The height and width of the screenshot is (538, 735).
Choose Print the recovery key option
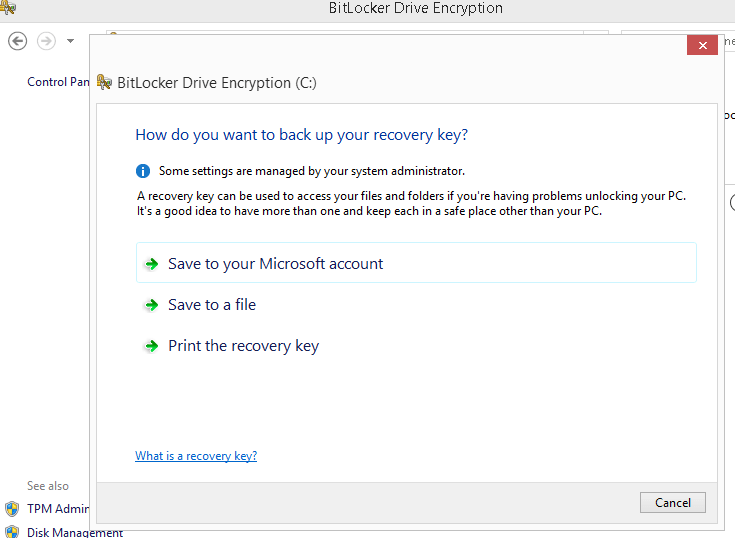click(243, 346)
